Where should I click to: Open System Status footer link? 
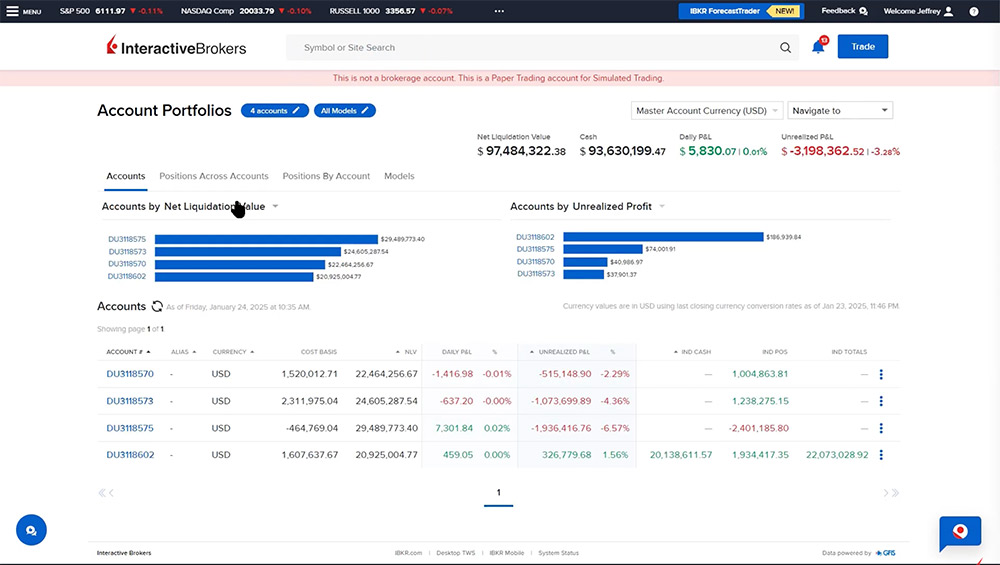pyautogui.click(x=558, y=553)
